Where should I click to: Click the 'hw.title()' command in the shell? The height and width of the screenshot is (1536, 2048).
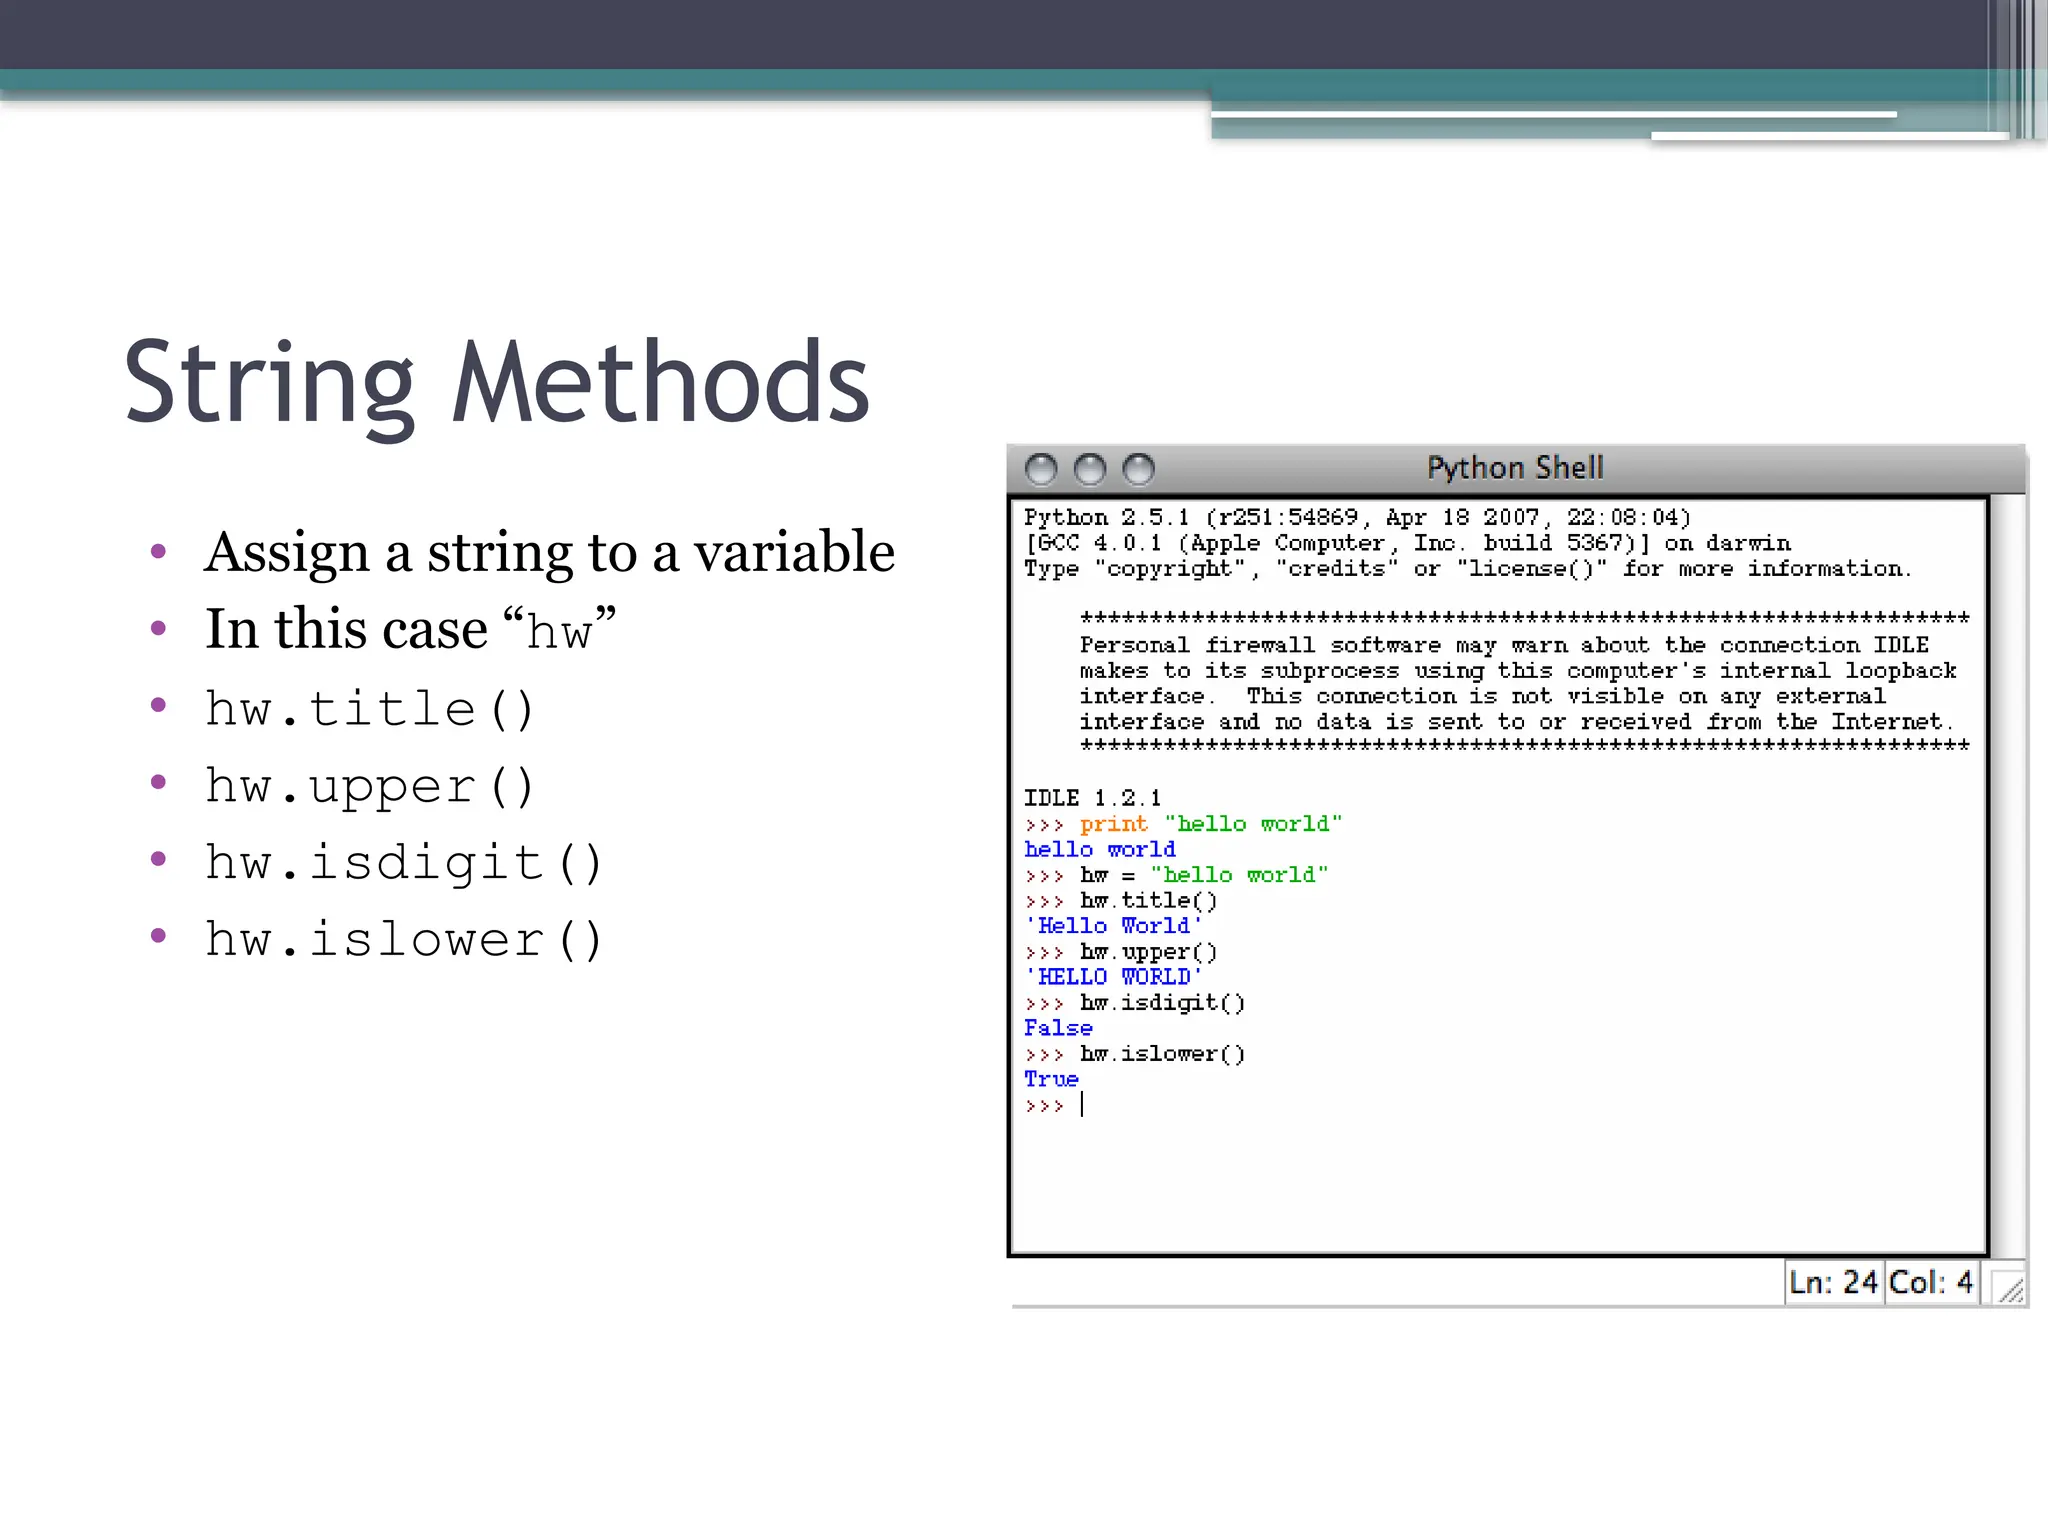click(x=1148, y=901)
